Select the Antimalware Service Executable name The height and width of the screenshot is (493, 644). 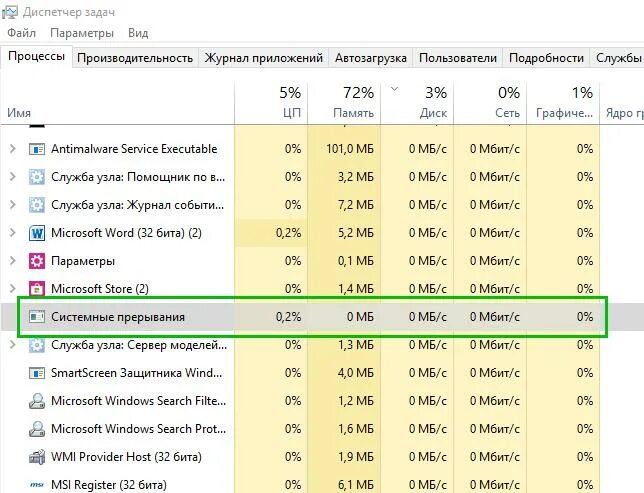(134, 149)
